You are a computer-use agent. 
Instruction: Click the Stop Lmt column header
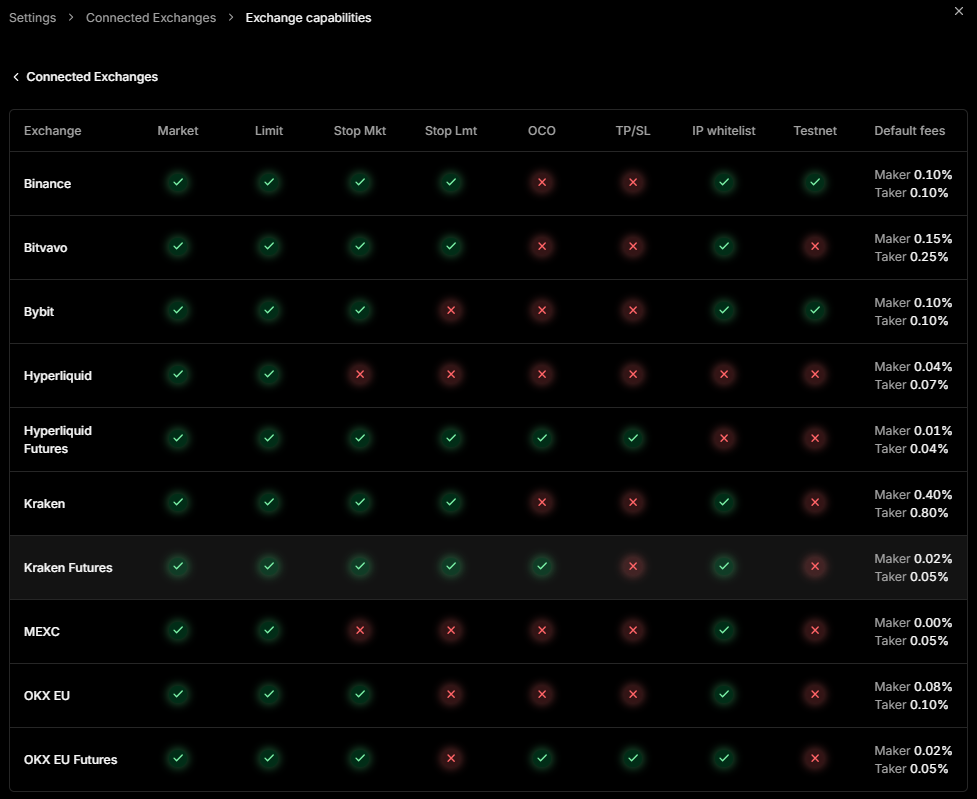pyautogui.click(x=450, y=131)
